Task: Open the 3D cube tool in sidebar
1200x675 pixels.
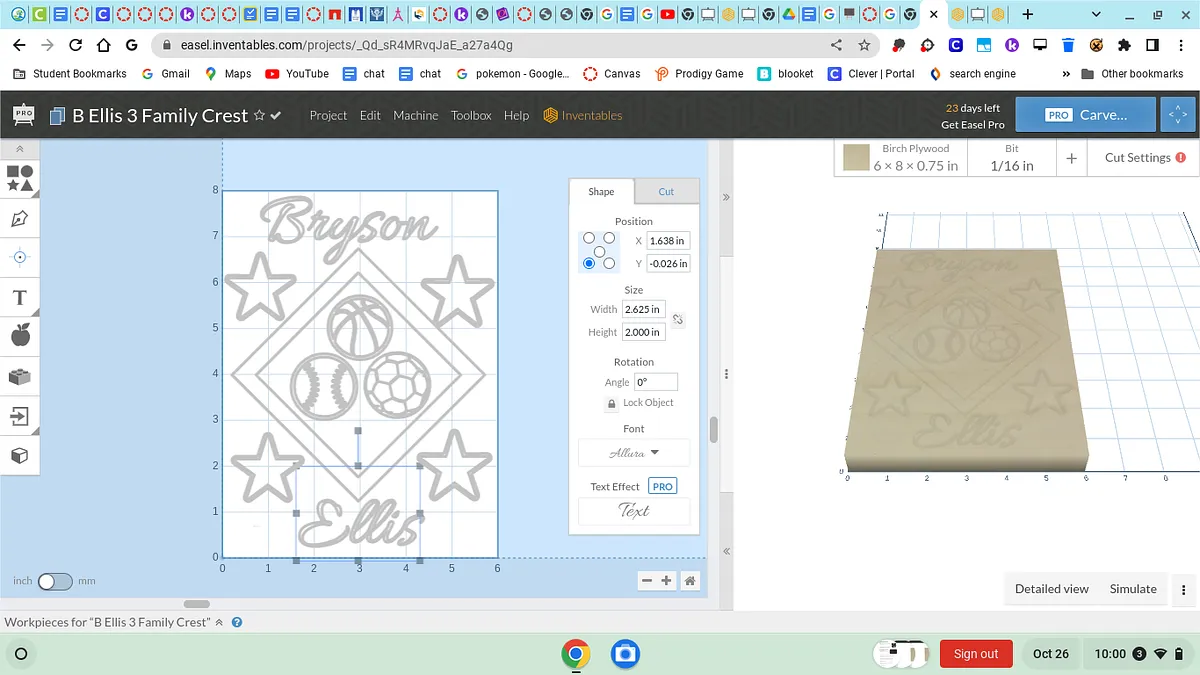Action: pyautogui.click(x=20, y=456)
